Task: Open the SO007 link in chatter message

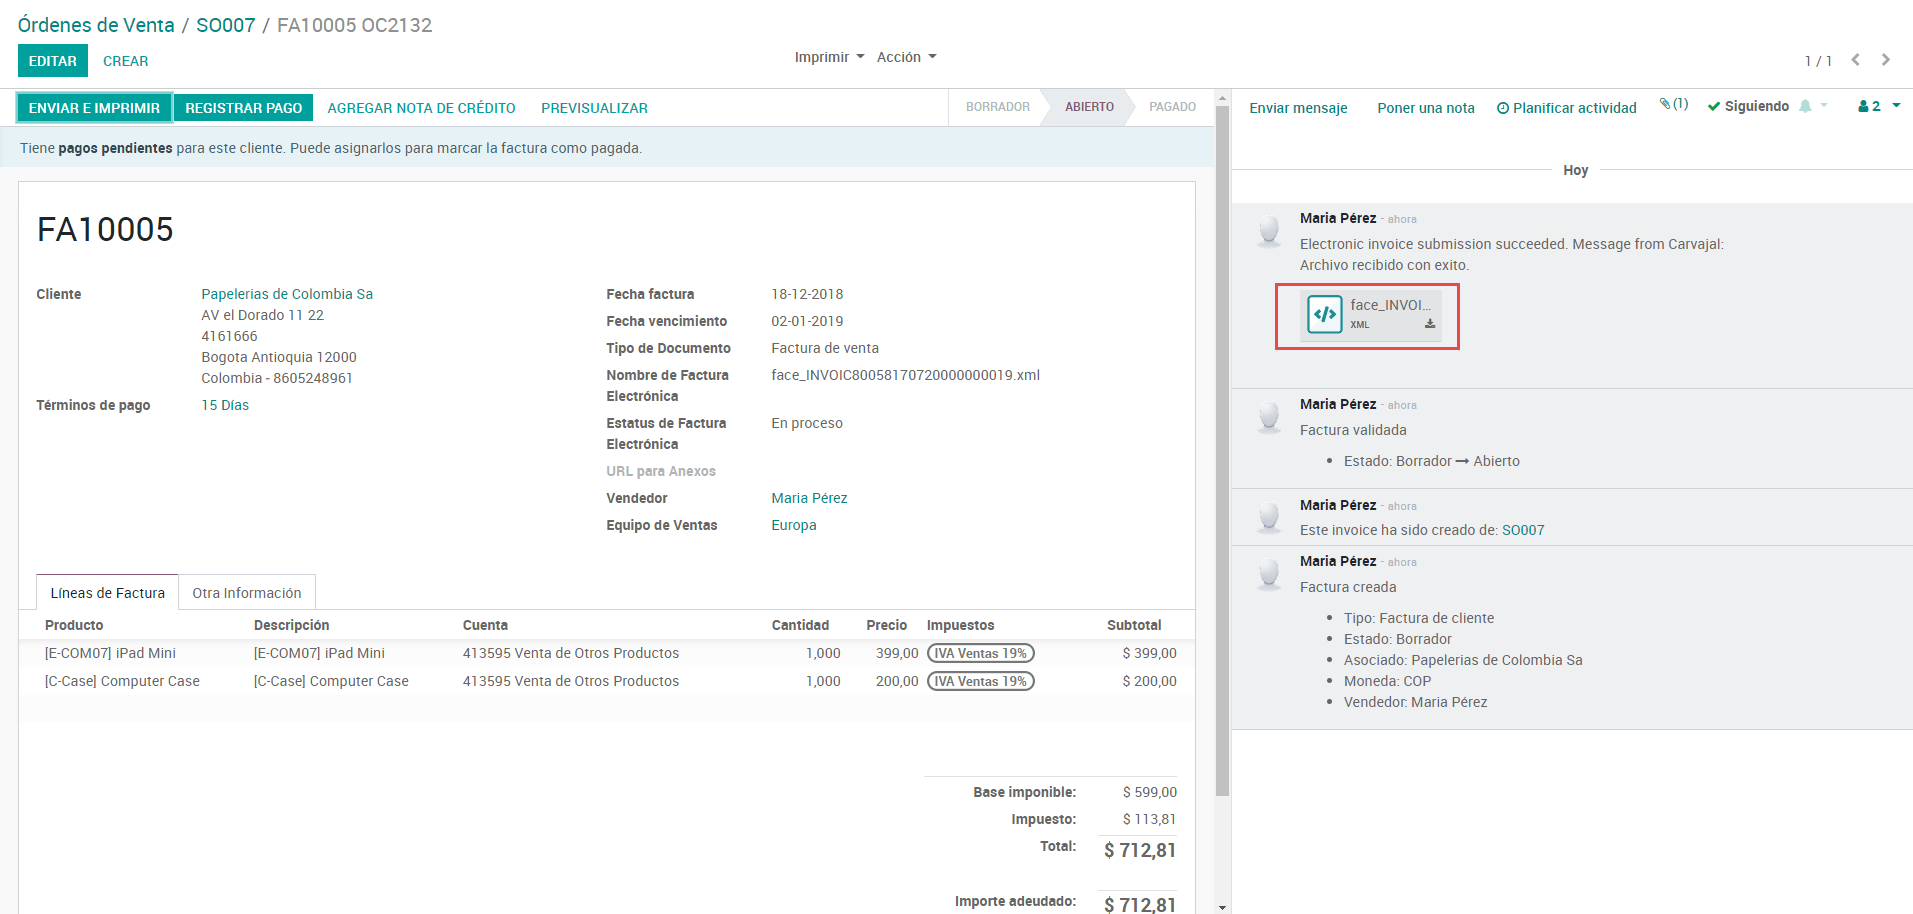Action: (x=1522, y=530)
